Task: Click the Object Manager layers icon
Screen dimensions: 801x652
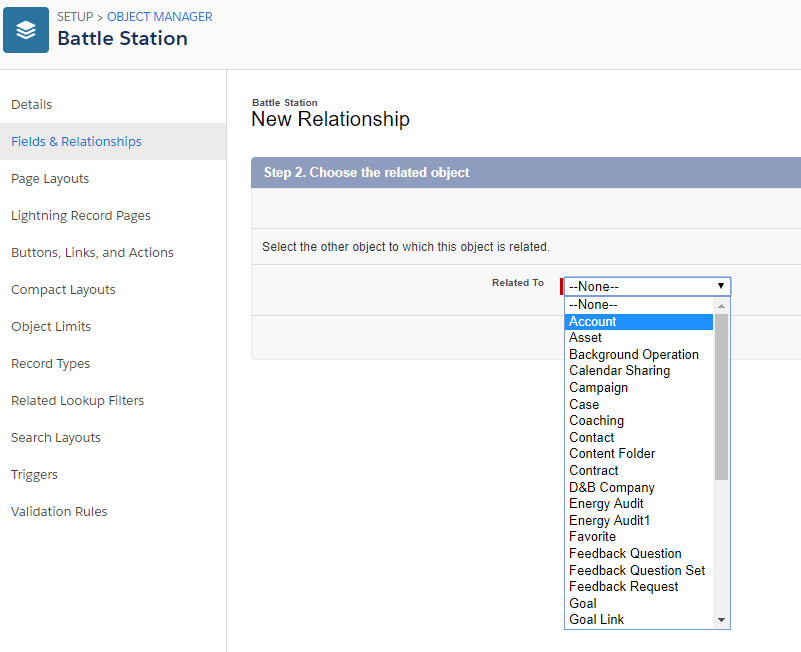Action: click(x=26, y=30)
